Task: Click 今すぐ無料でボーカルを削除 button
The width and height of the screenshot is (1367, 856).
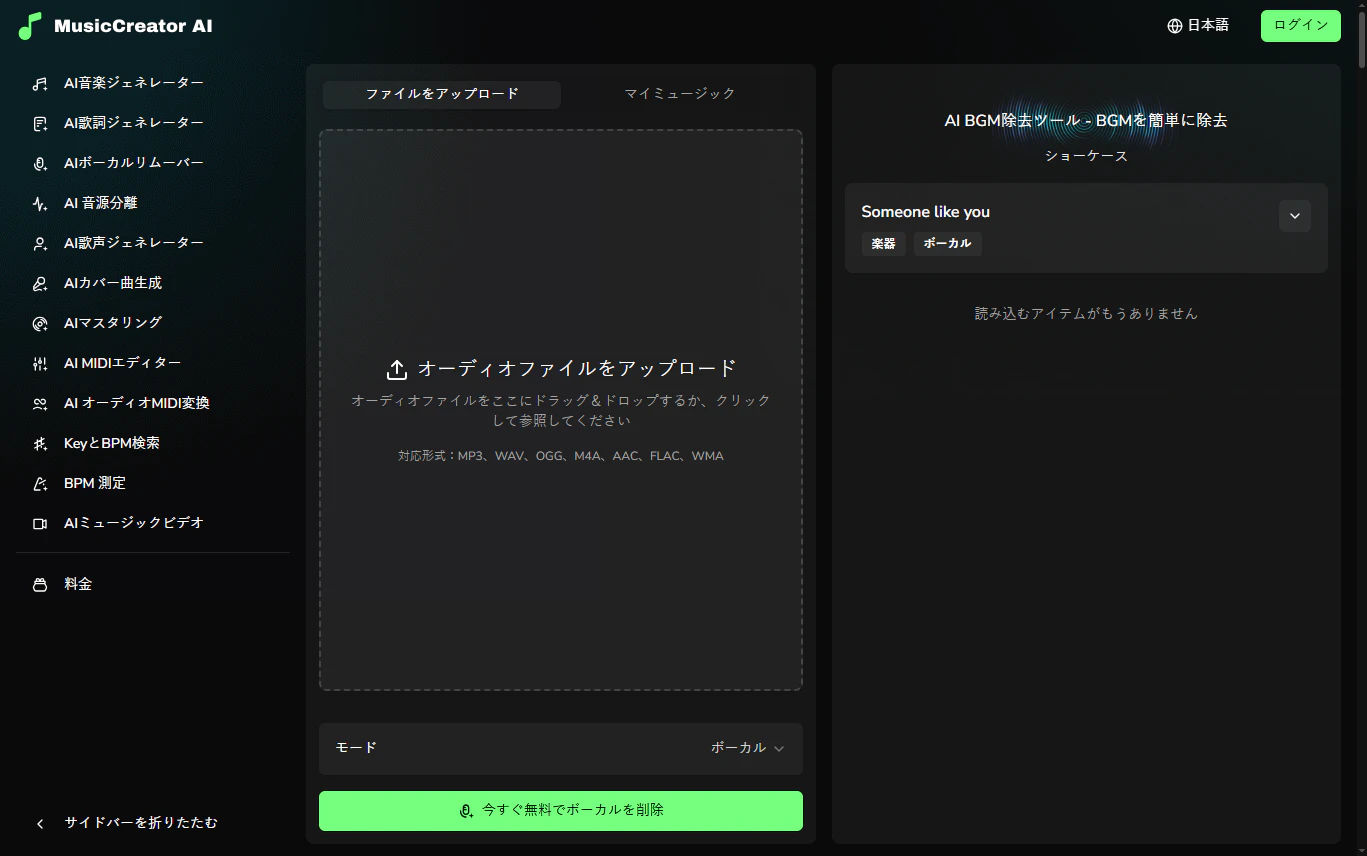Action: (x=561, y=811)
